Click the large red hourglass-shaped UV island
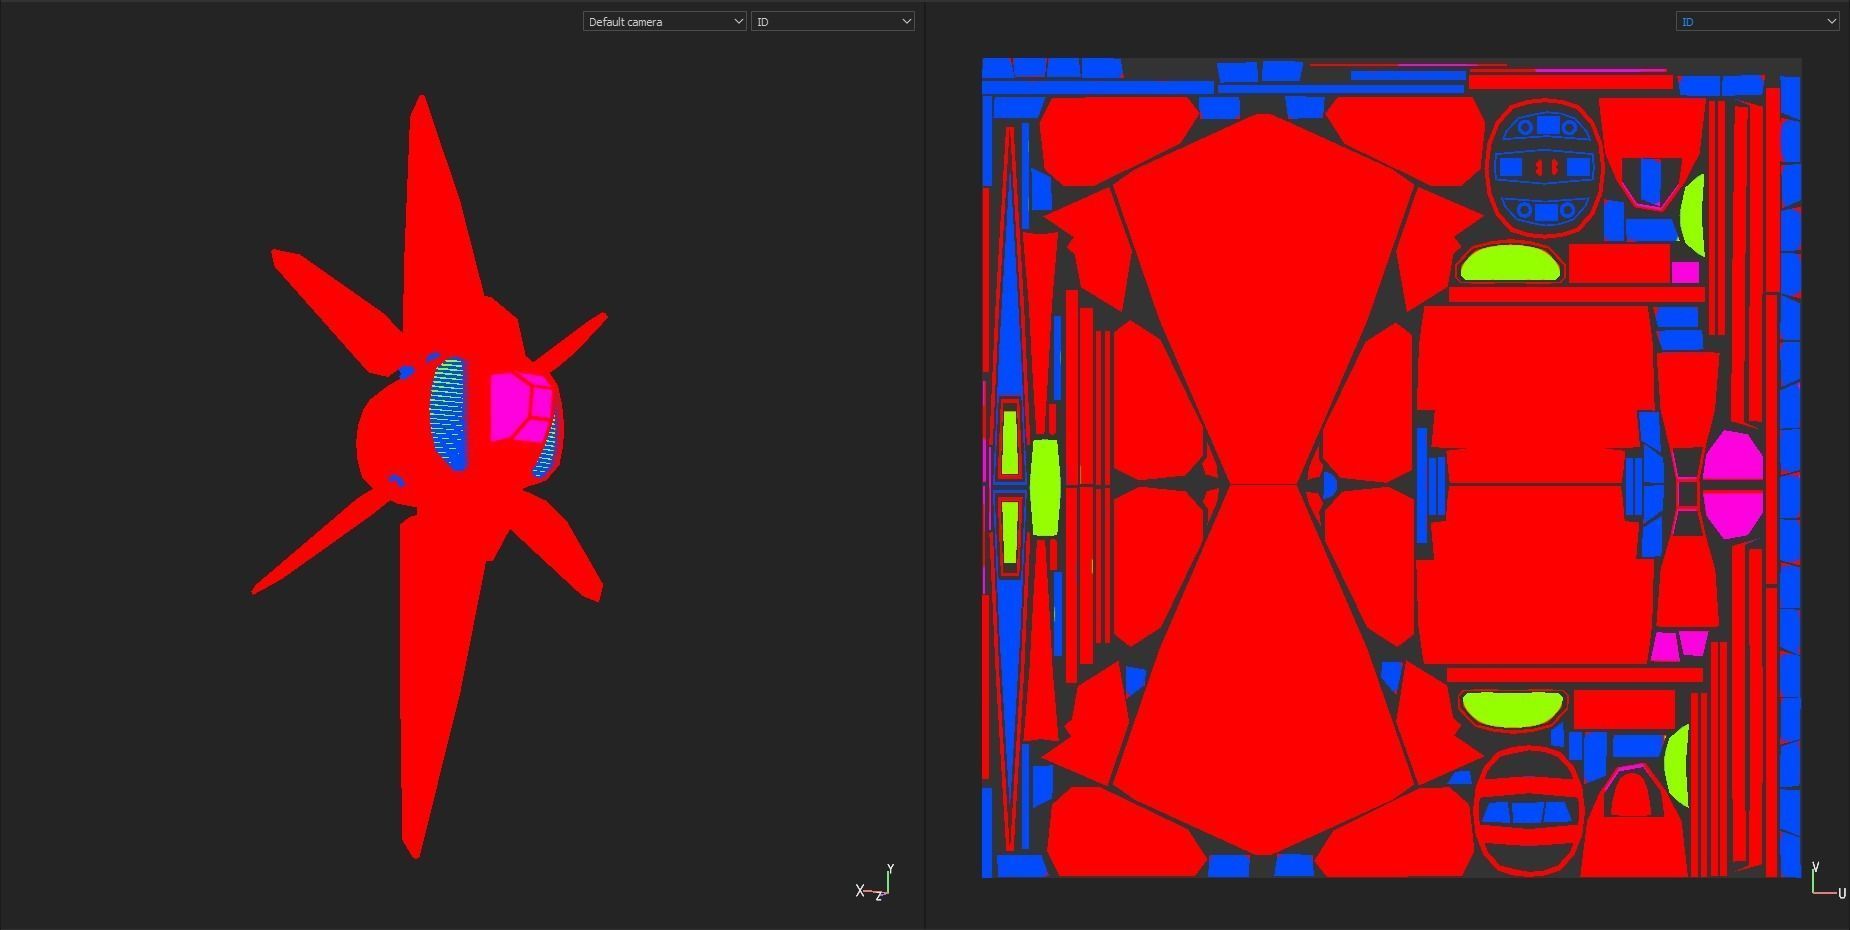 [x=1265, y=484]
